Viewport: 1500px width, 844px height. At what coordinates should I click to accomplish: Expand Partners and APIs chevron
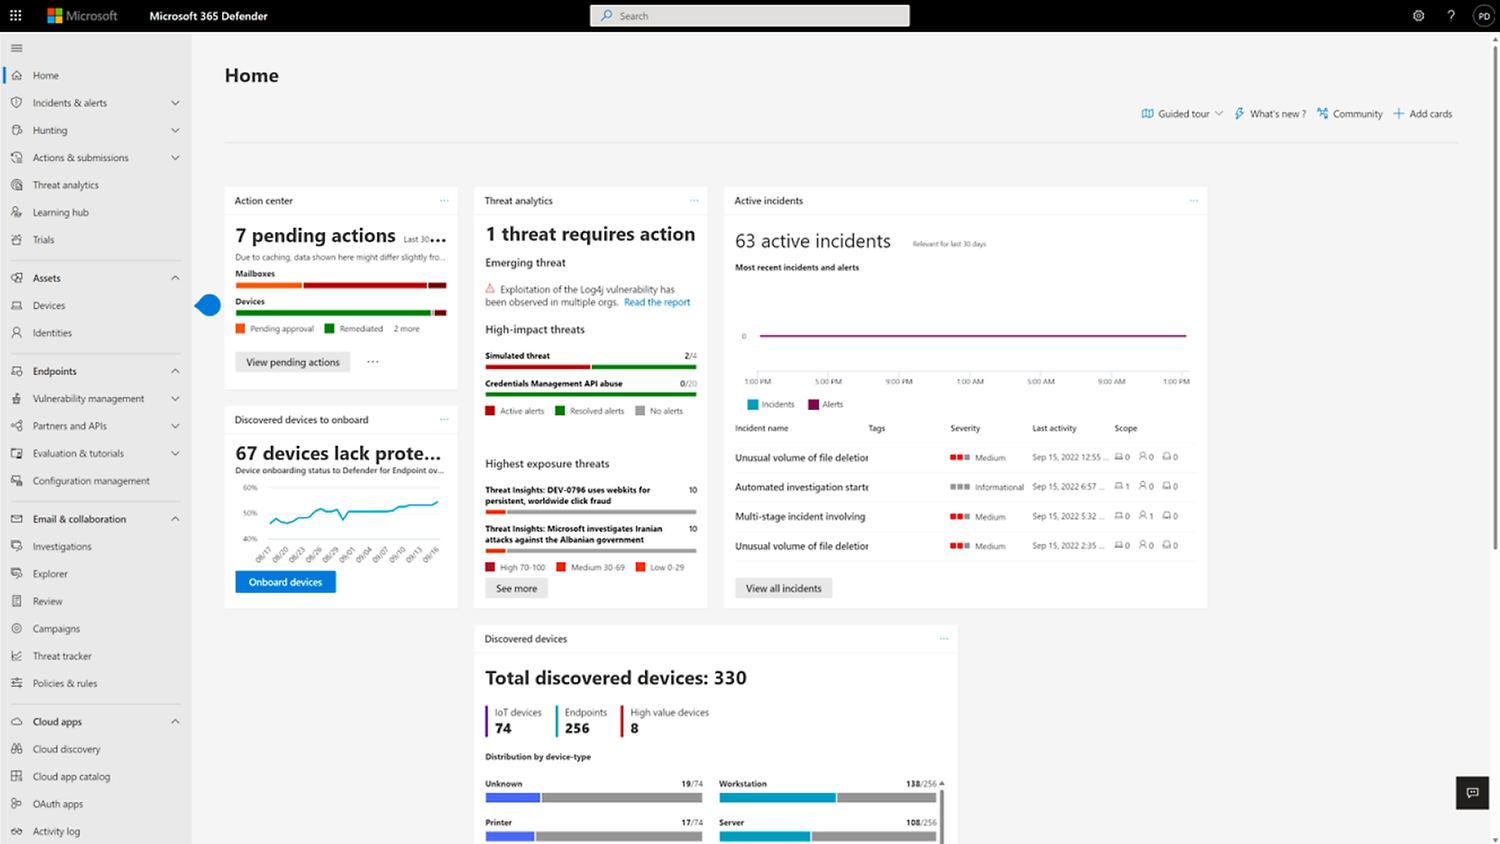[x=175, y=426]
